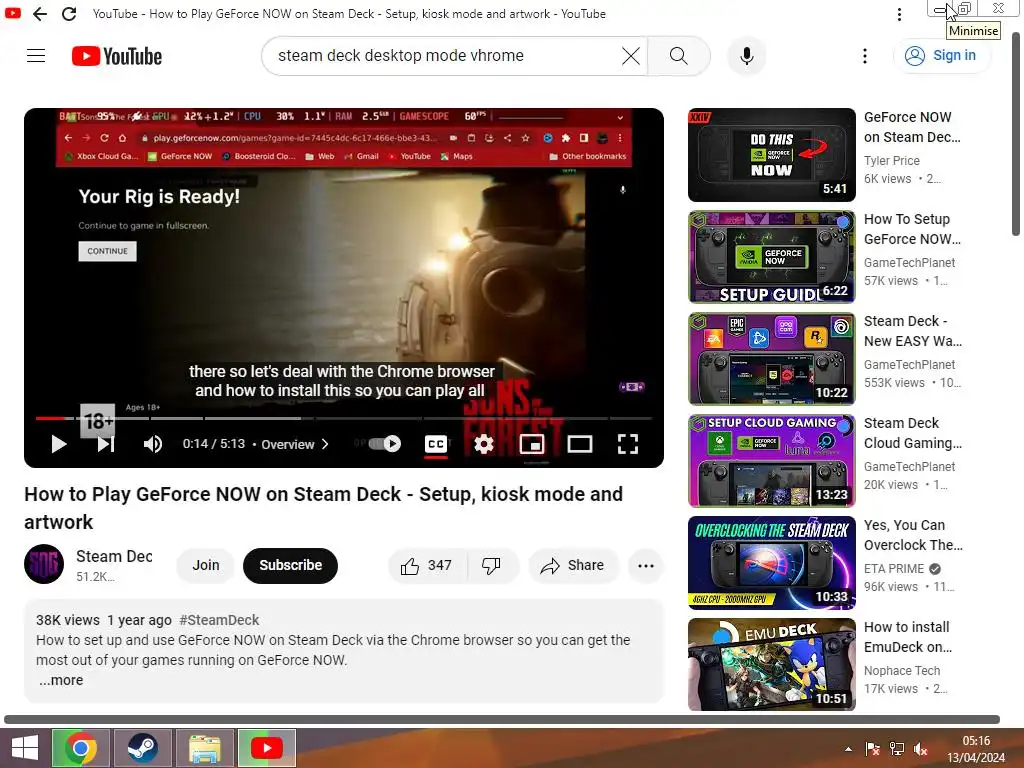Dislike the video
This screenshot has width=1024, height=768.
click(x=491, y=566)
